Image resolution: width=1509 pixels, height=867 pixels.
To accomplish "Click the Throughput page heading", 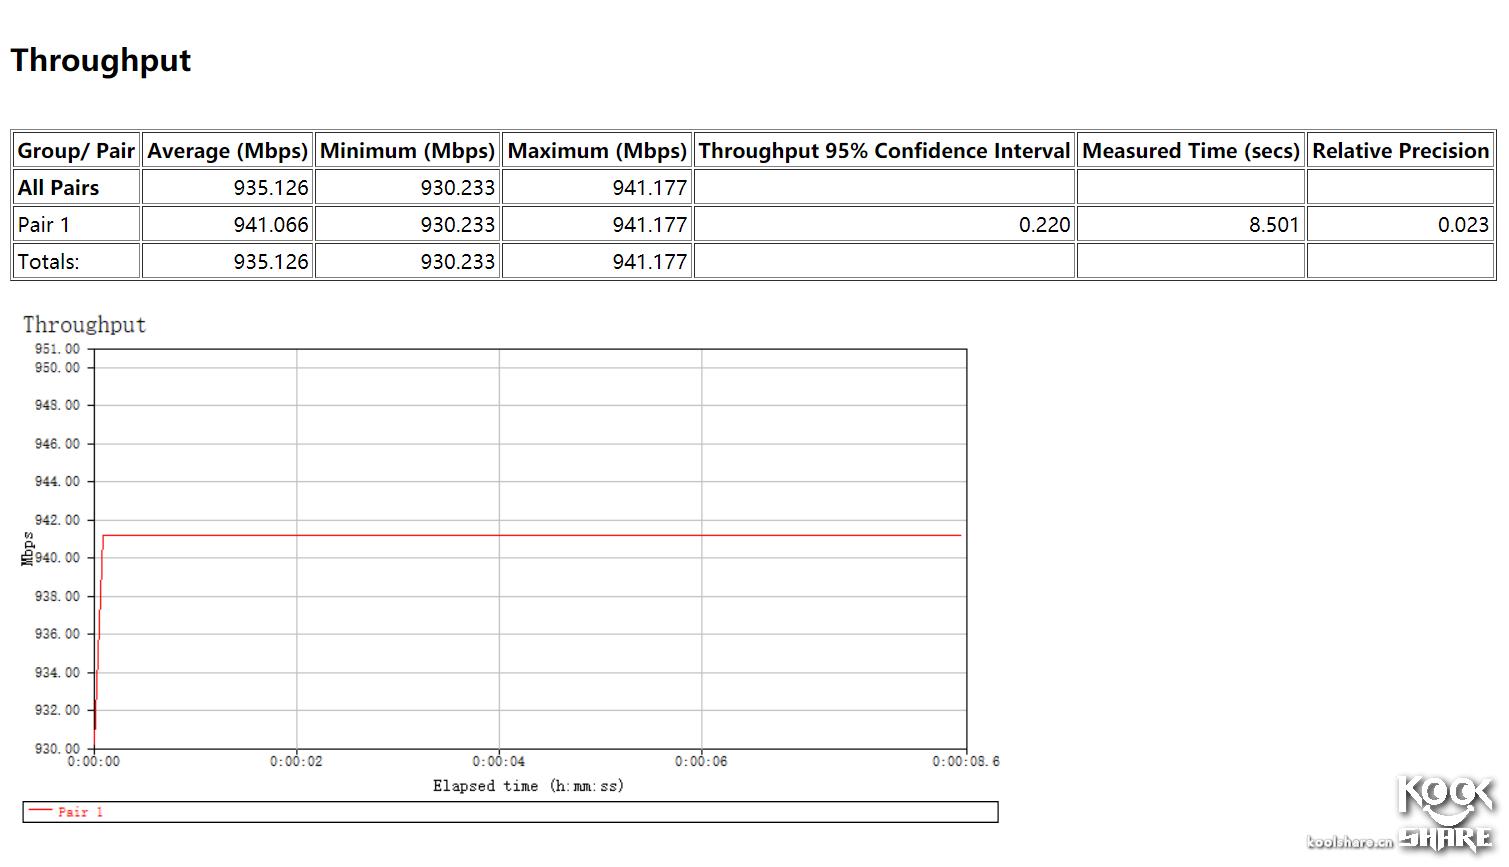I will [x=100, y=60].
